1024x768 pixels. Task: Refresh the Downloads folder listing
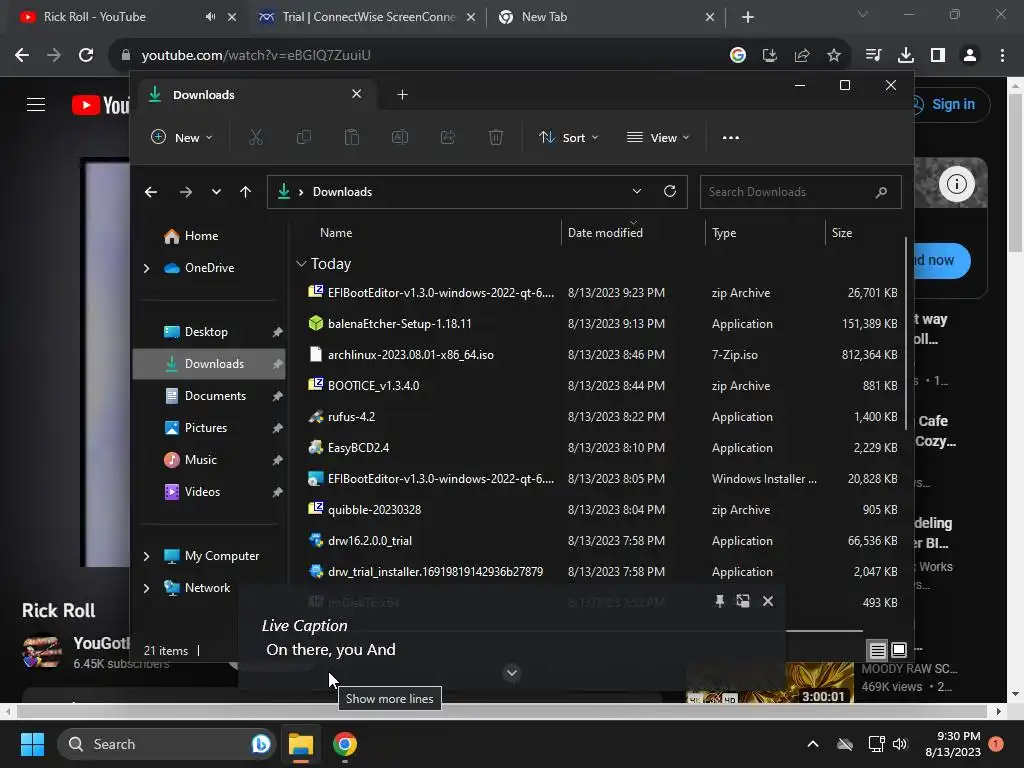[670, 191]
